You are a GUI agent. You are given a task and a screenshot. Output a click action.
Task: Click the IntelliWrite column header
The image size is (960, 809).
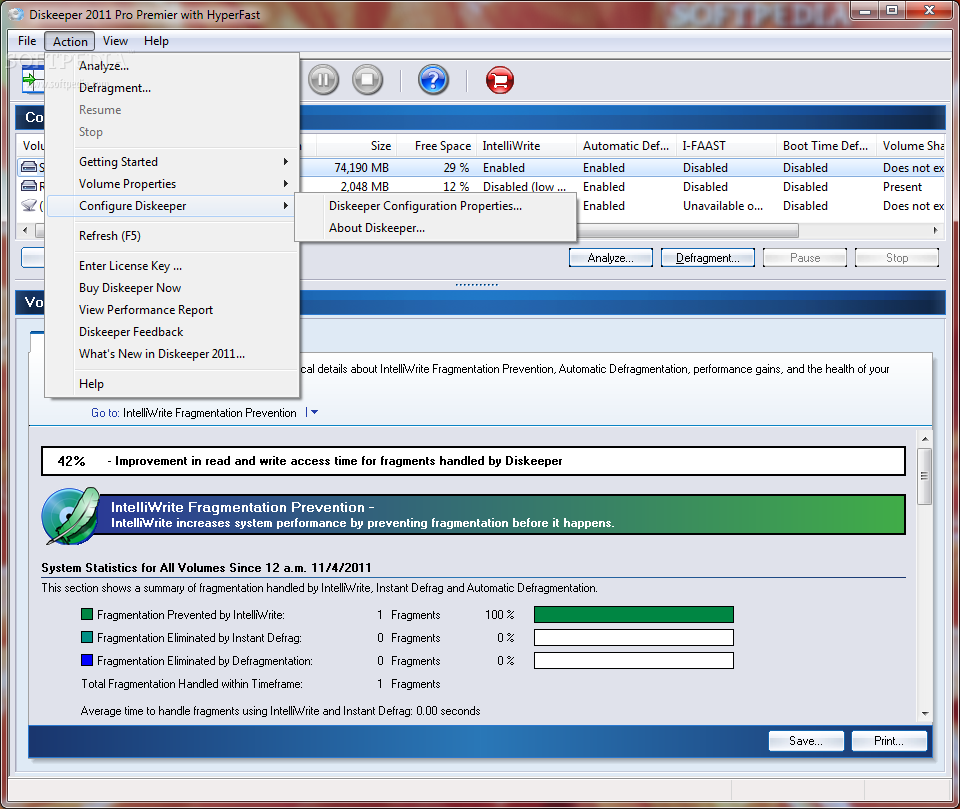pyautogui.click(x=526, y=146)
